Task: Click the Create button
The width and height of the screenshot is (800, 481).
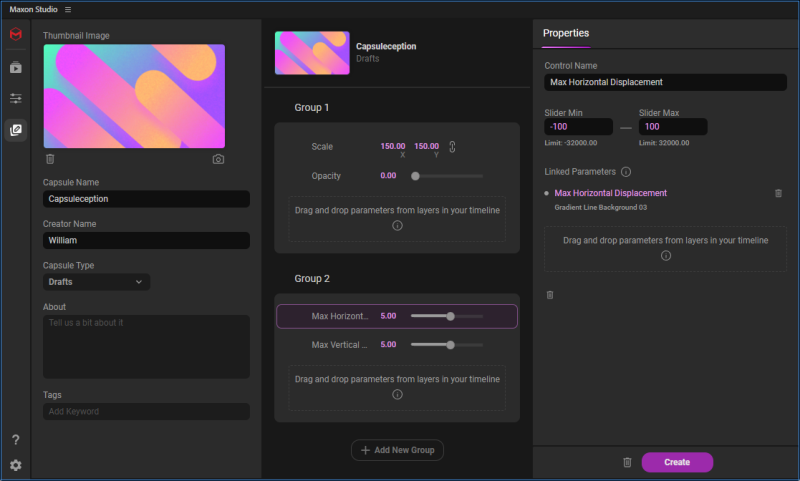Action: pos(677,462)
